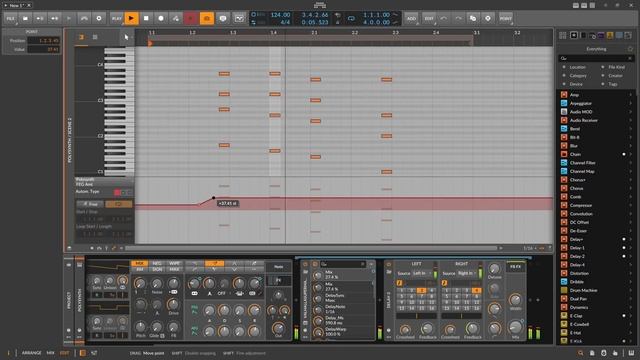Toggle the automation write button in the transport

(176, 18)
